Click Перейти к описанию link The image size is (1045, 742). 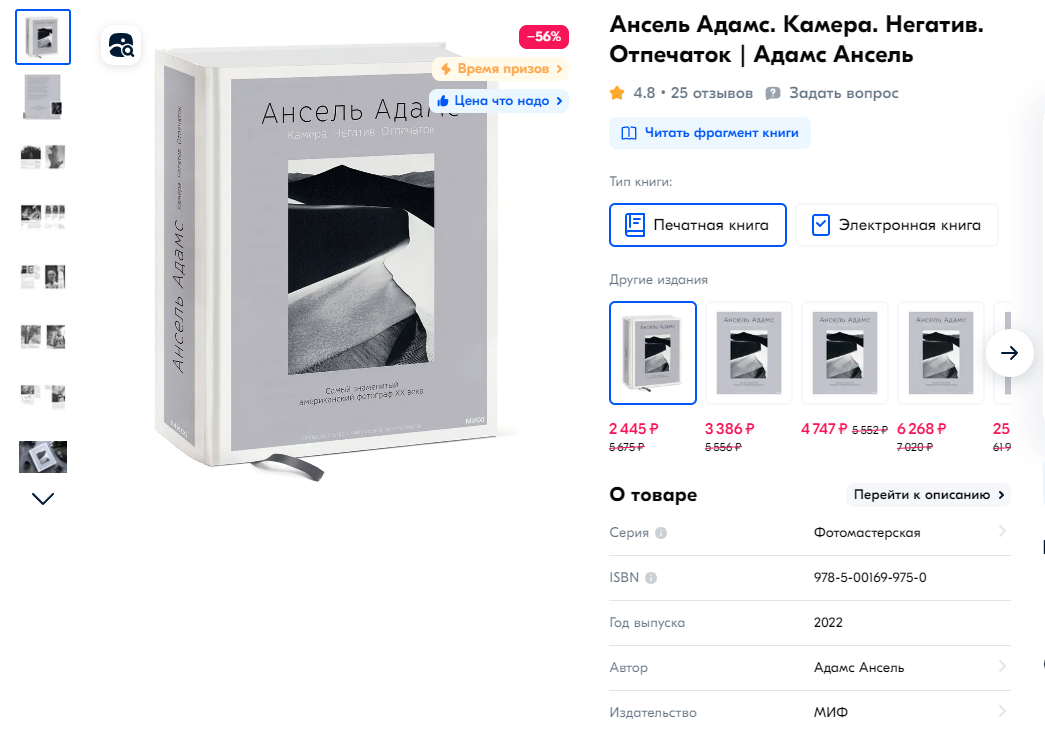[928, 495]
